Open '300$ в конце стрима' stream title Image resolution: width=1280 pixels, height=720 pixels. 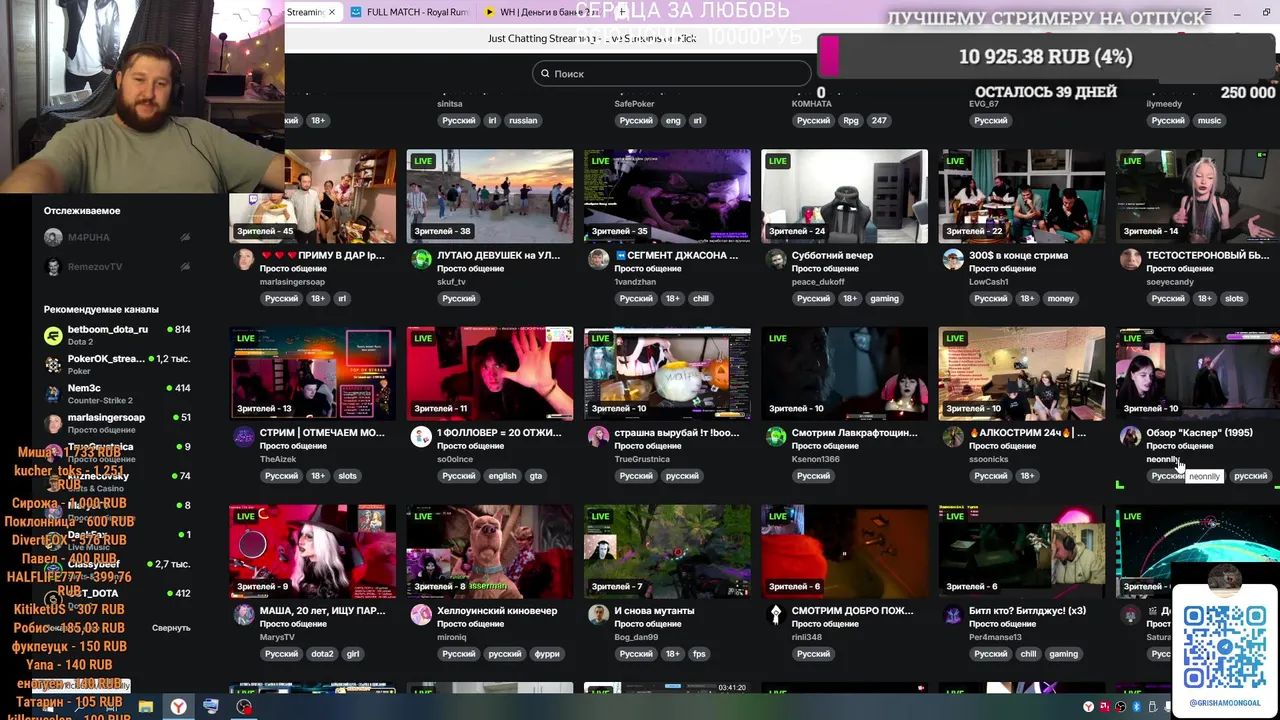[x=1018, y=255]
